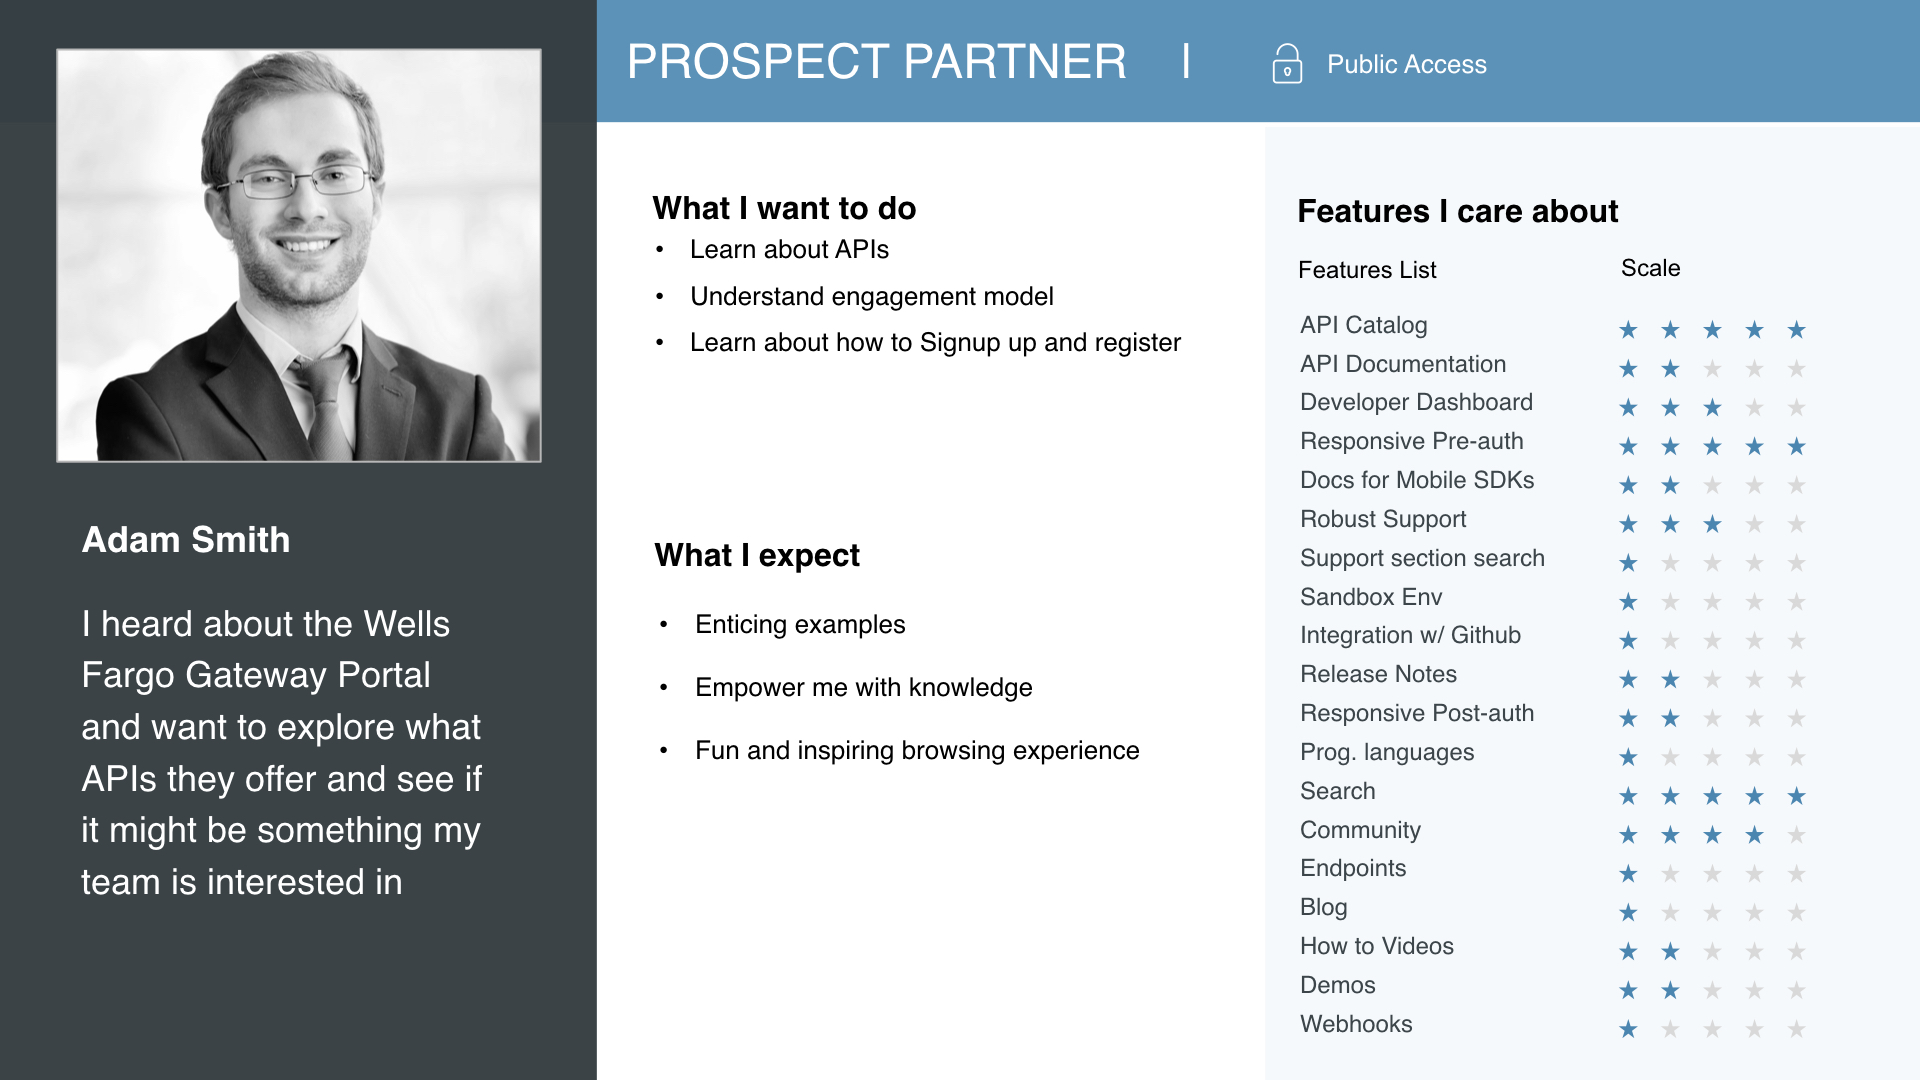
Task: Click the Features List column header
Action: [x=1366, y=270]
